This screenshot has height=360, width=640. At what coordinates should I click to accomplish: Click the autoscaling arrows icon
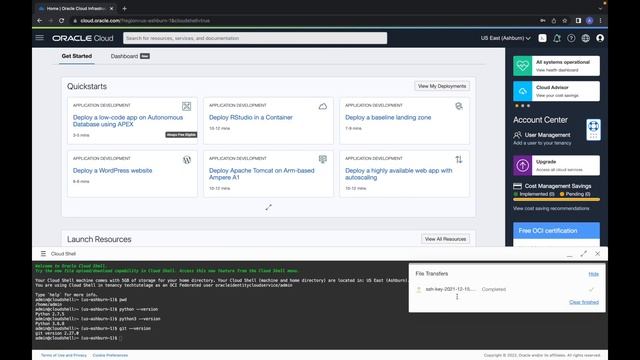[x=459, y=160]
